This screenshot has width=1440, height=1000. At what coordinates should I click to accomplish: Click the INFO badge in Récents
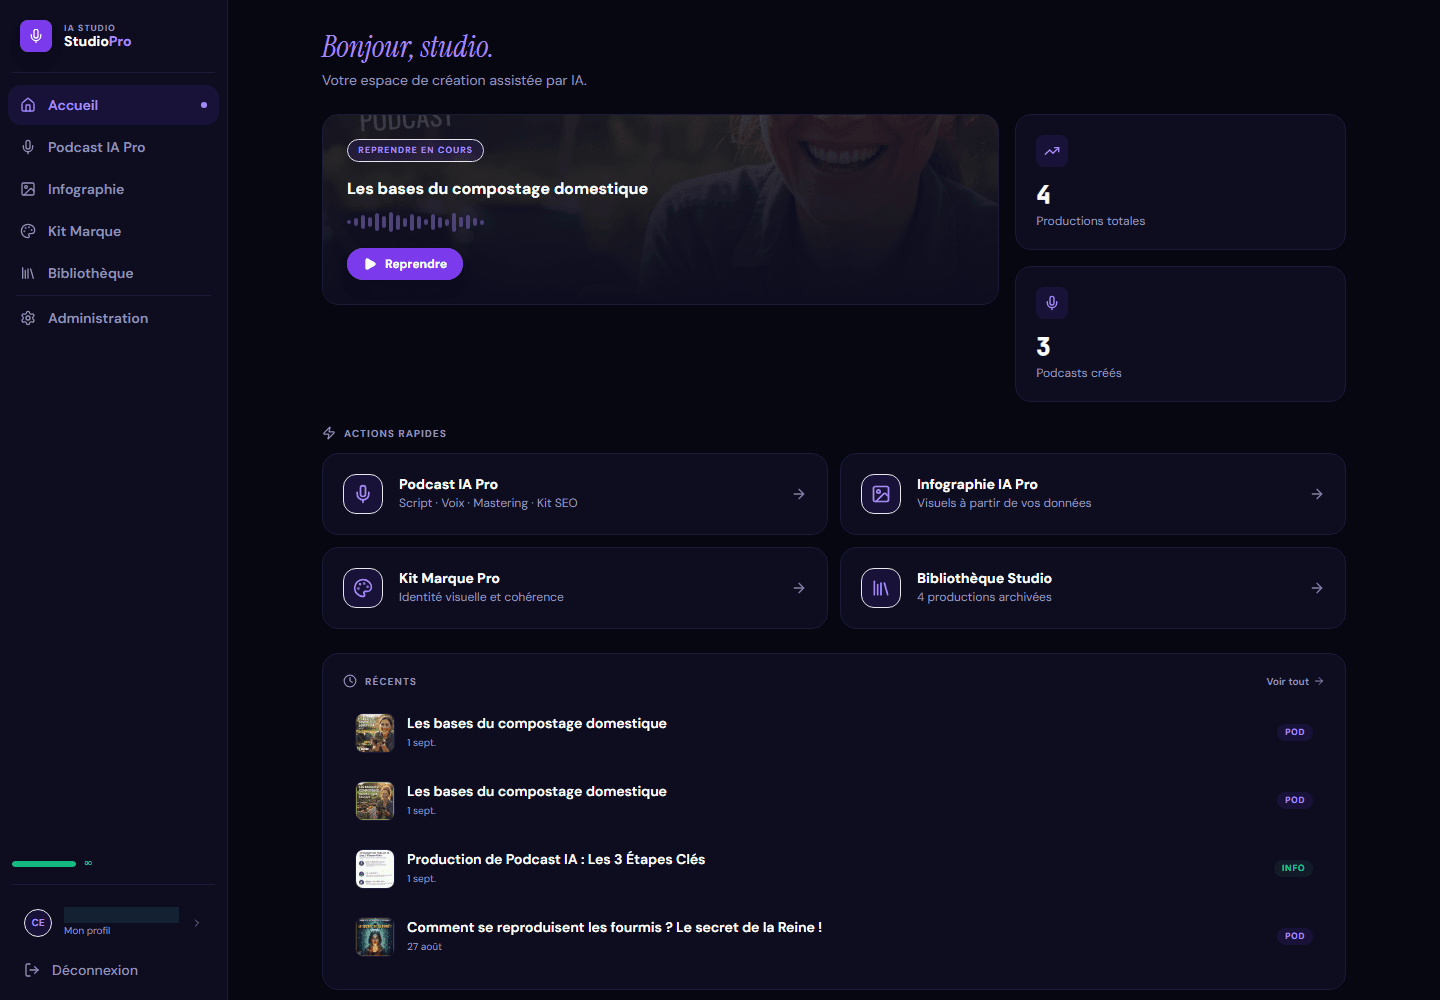[1293, 868]
